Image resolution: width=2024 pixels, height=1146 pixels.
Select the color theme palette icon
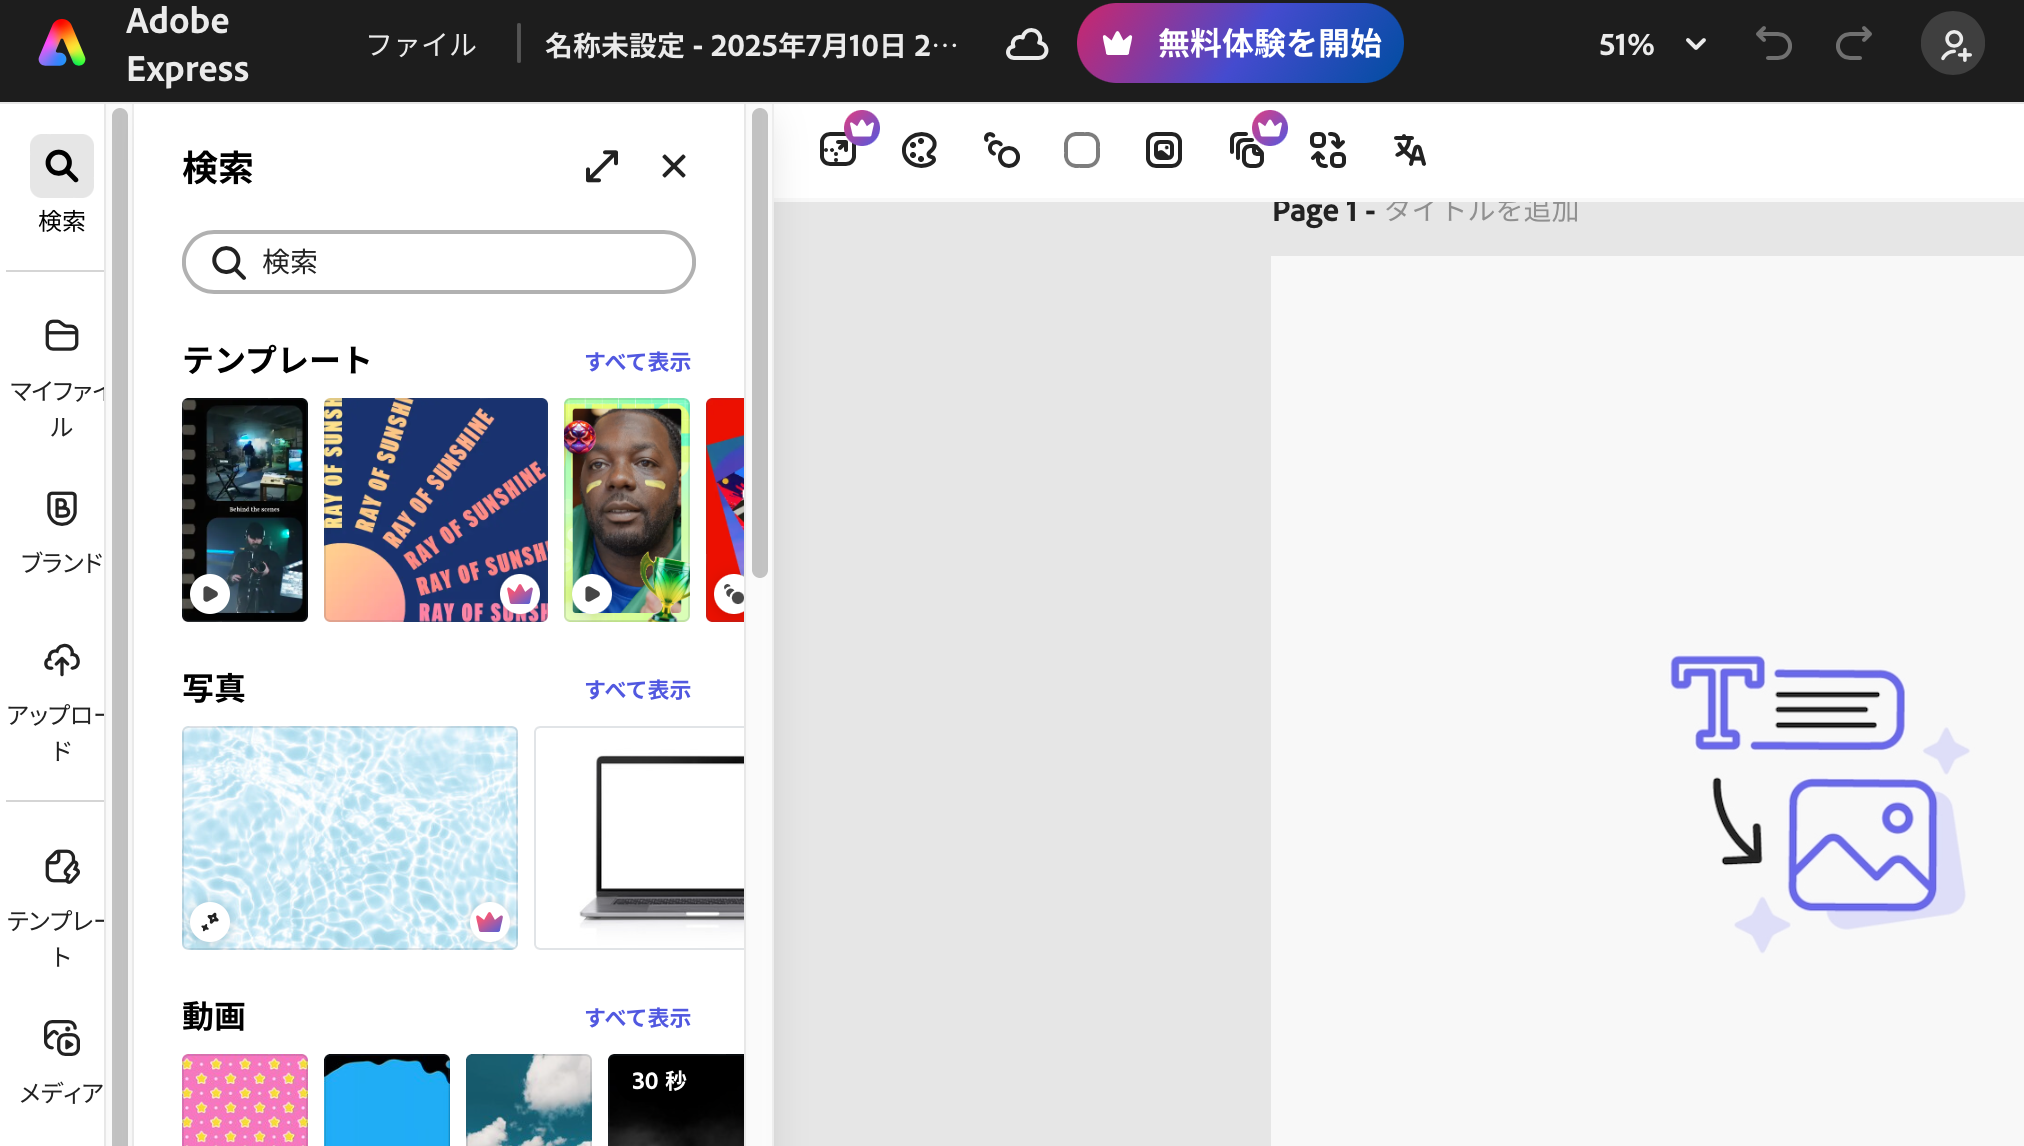point(919,151)
